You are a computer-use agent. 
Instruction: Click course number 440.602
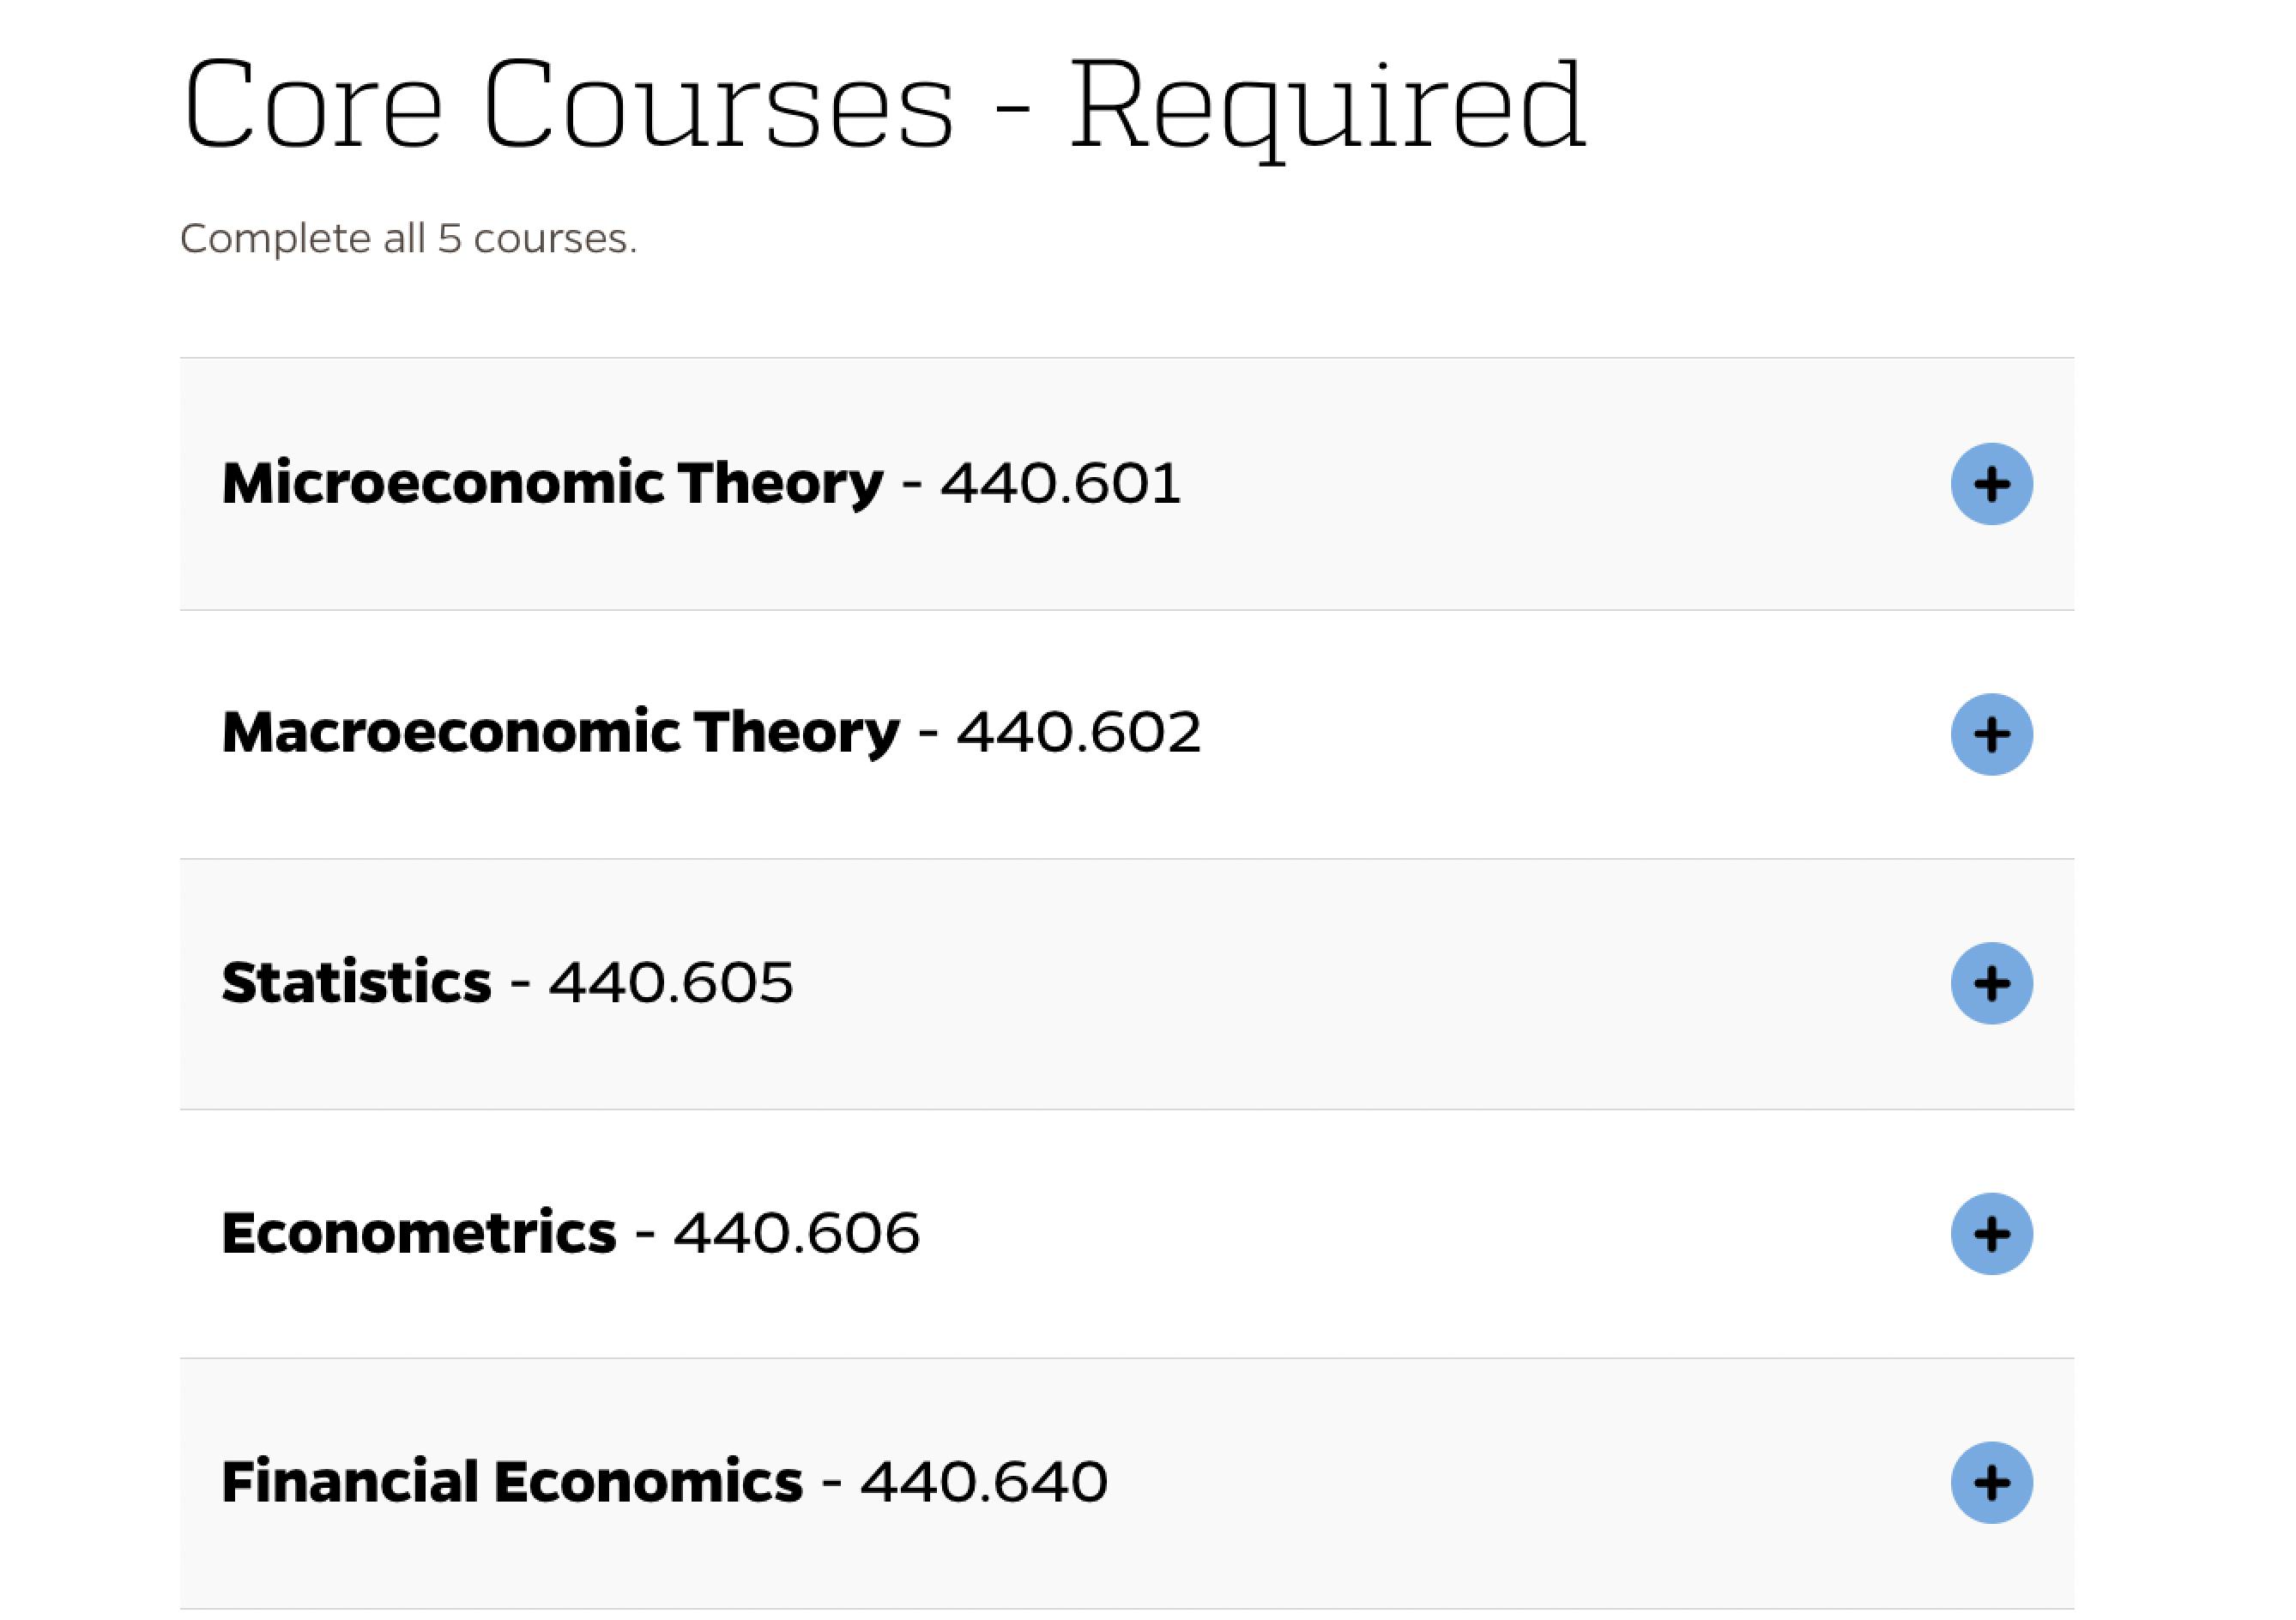tap(1078, 733)
